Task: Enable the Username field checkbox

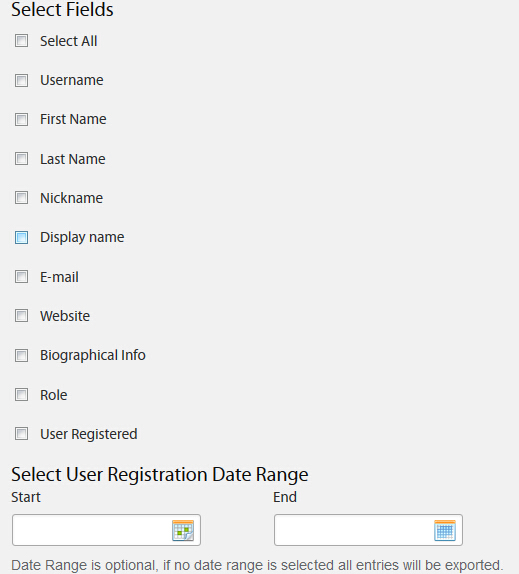Action: 21,80
